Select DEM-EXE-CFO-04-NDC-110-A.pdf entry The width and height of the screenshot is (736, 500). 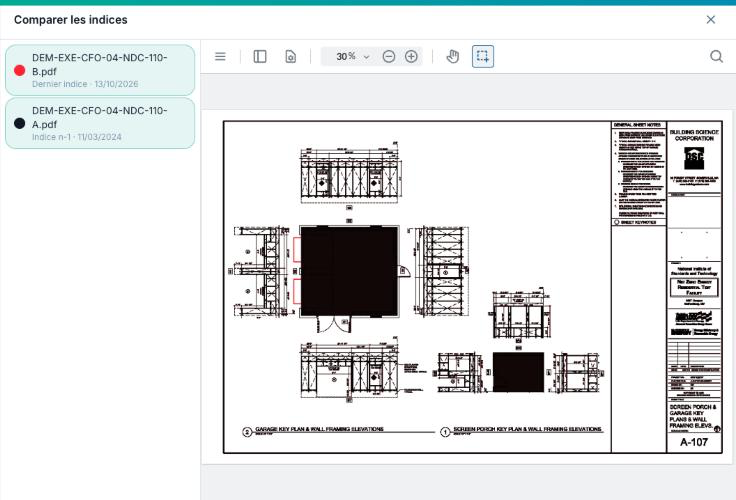pyautogui.click(x=100, y=123)
